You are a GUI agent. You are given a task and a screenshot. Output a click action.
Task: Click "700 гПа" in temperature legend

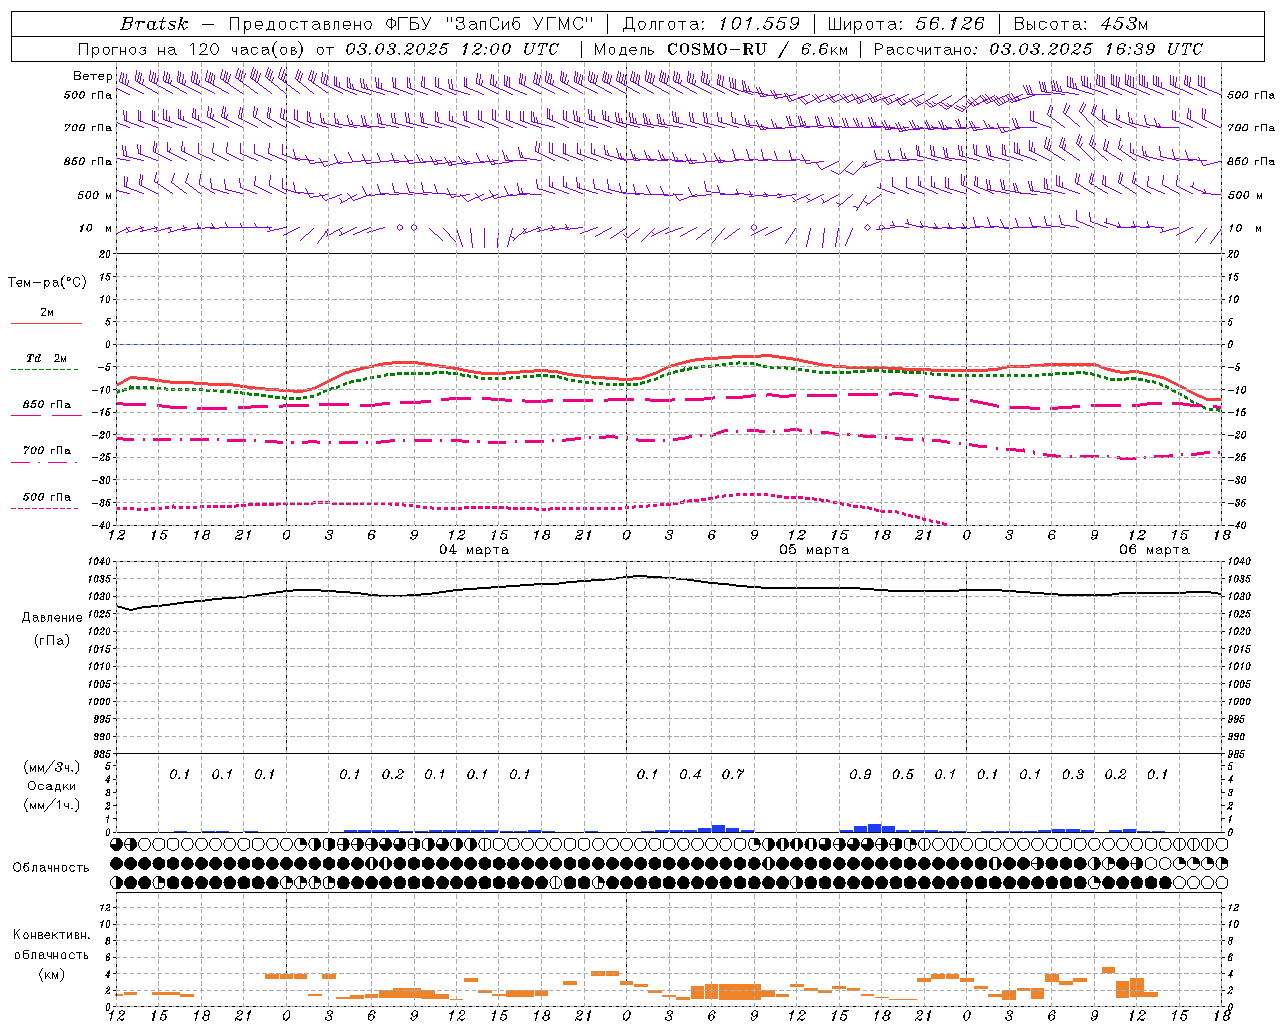point(47,451)
